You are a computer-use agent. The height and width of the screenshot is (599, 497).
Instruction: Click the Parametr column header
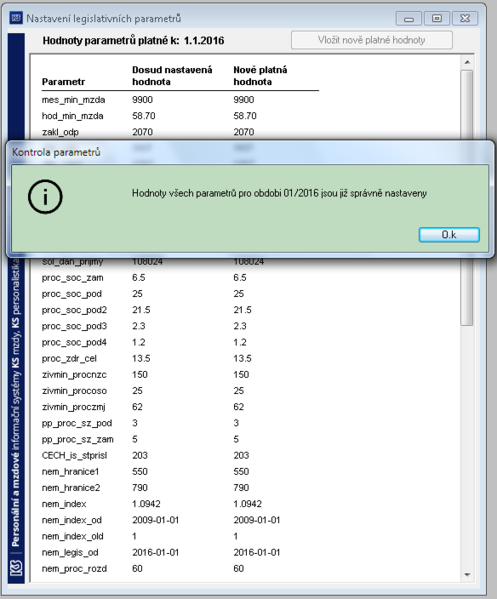point(63,82)
